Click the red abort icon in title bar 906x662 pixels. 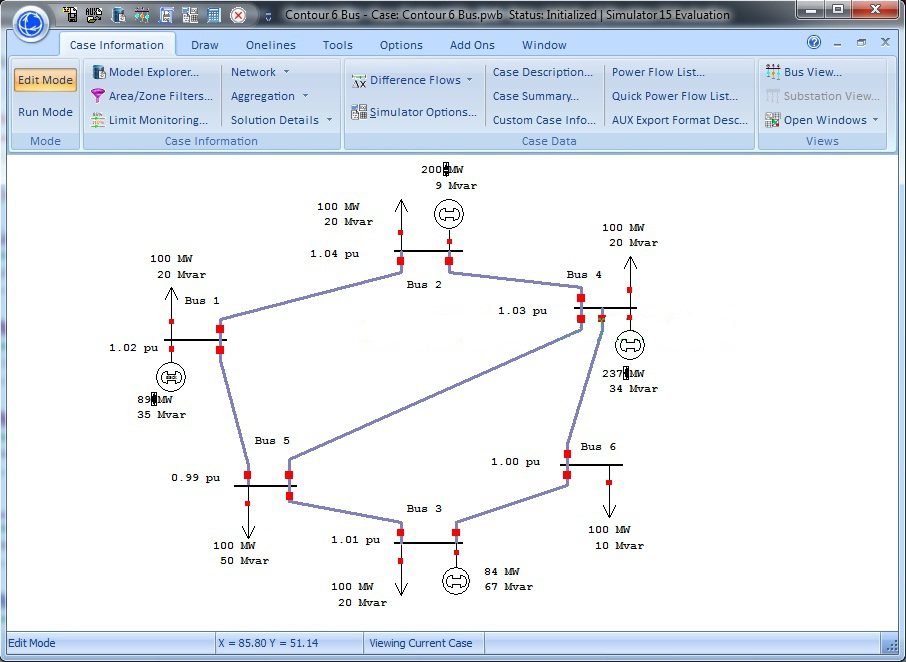(x=238, y=15)
